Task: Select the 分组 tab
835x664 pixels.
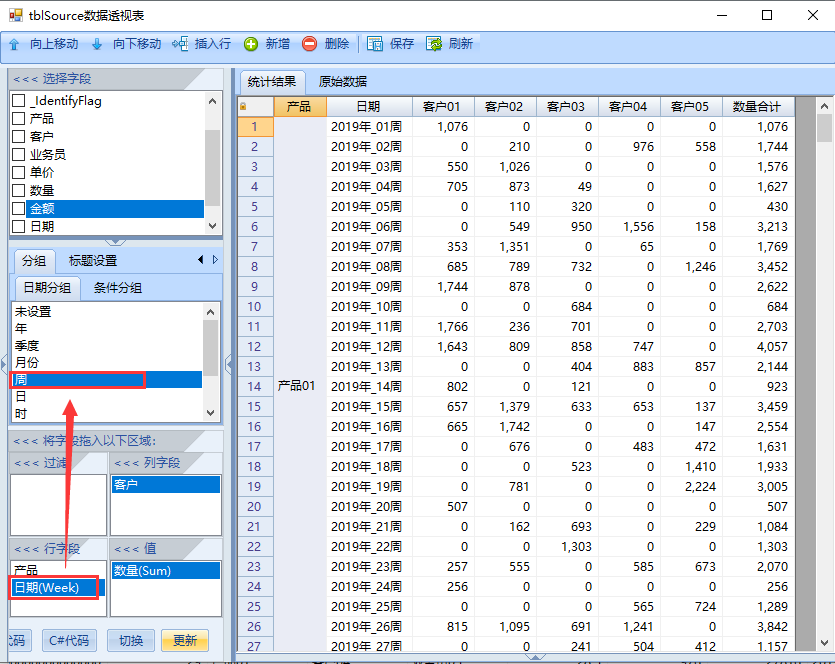Action: click(34, 261)
